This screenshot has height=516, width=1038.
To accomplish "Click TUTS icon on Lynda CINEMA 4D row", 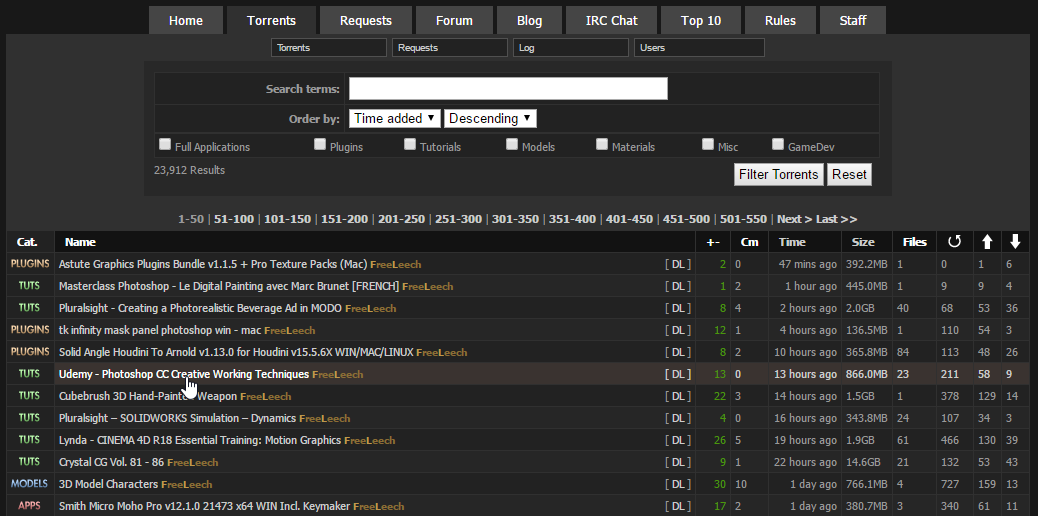I will click(x=30, y=439).
